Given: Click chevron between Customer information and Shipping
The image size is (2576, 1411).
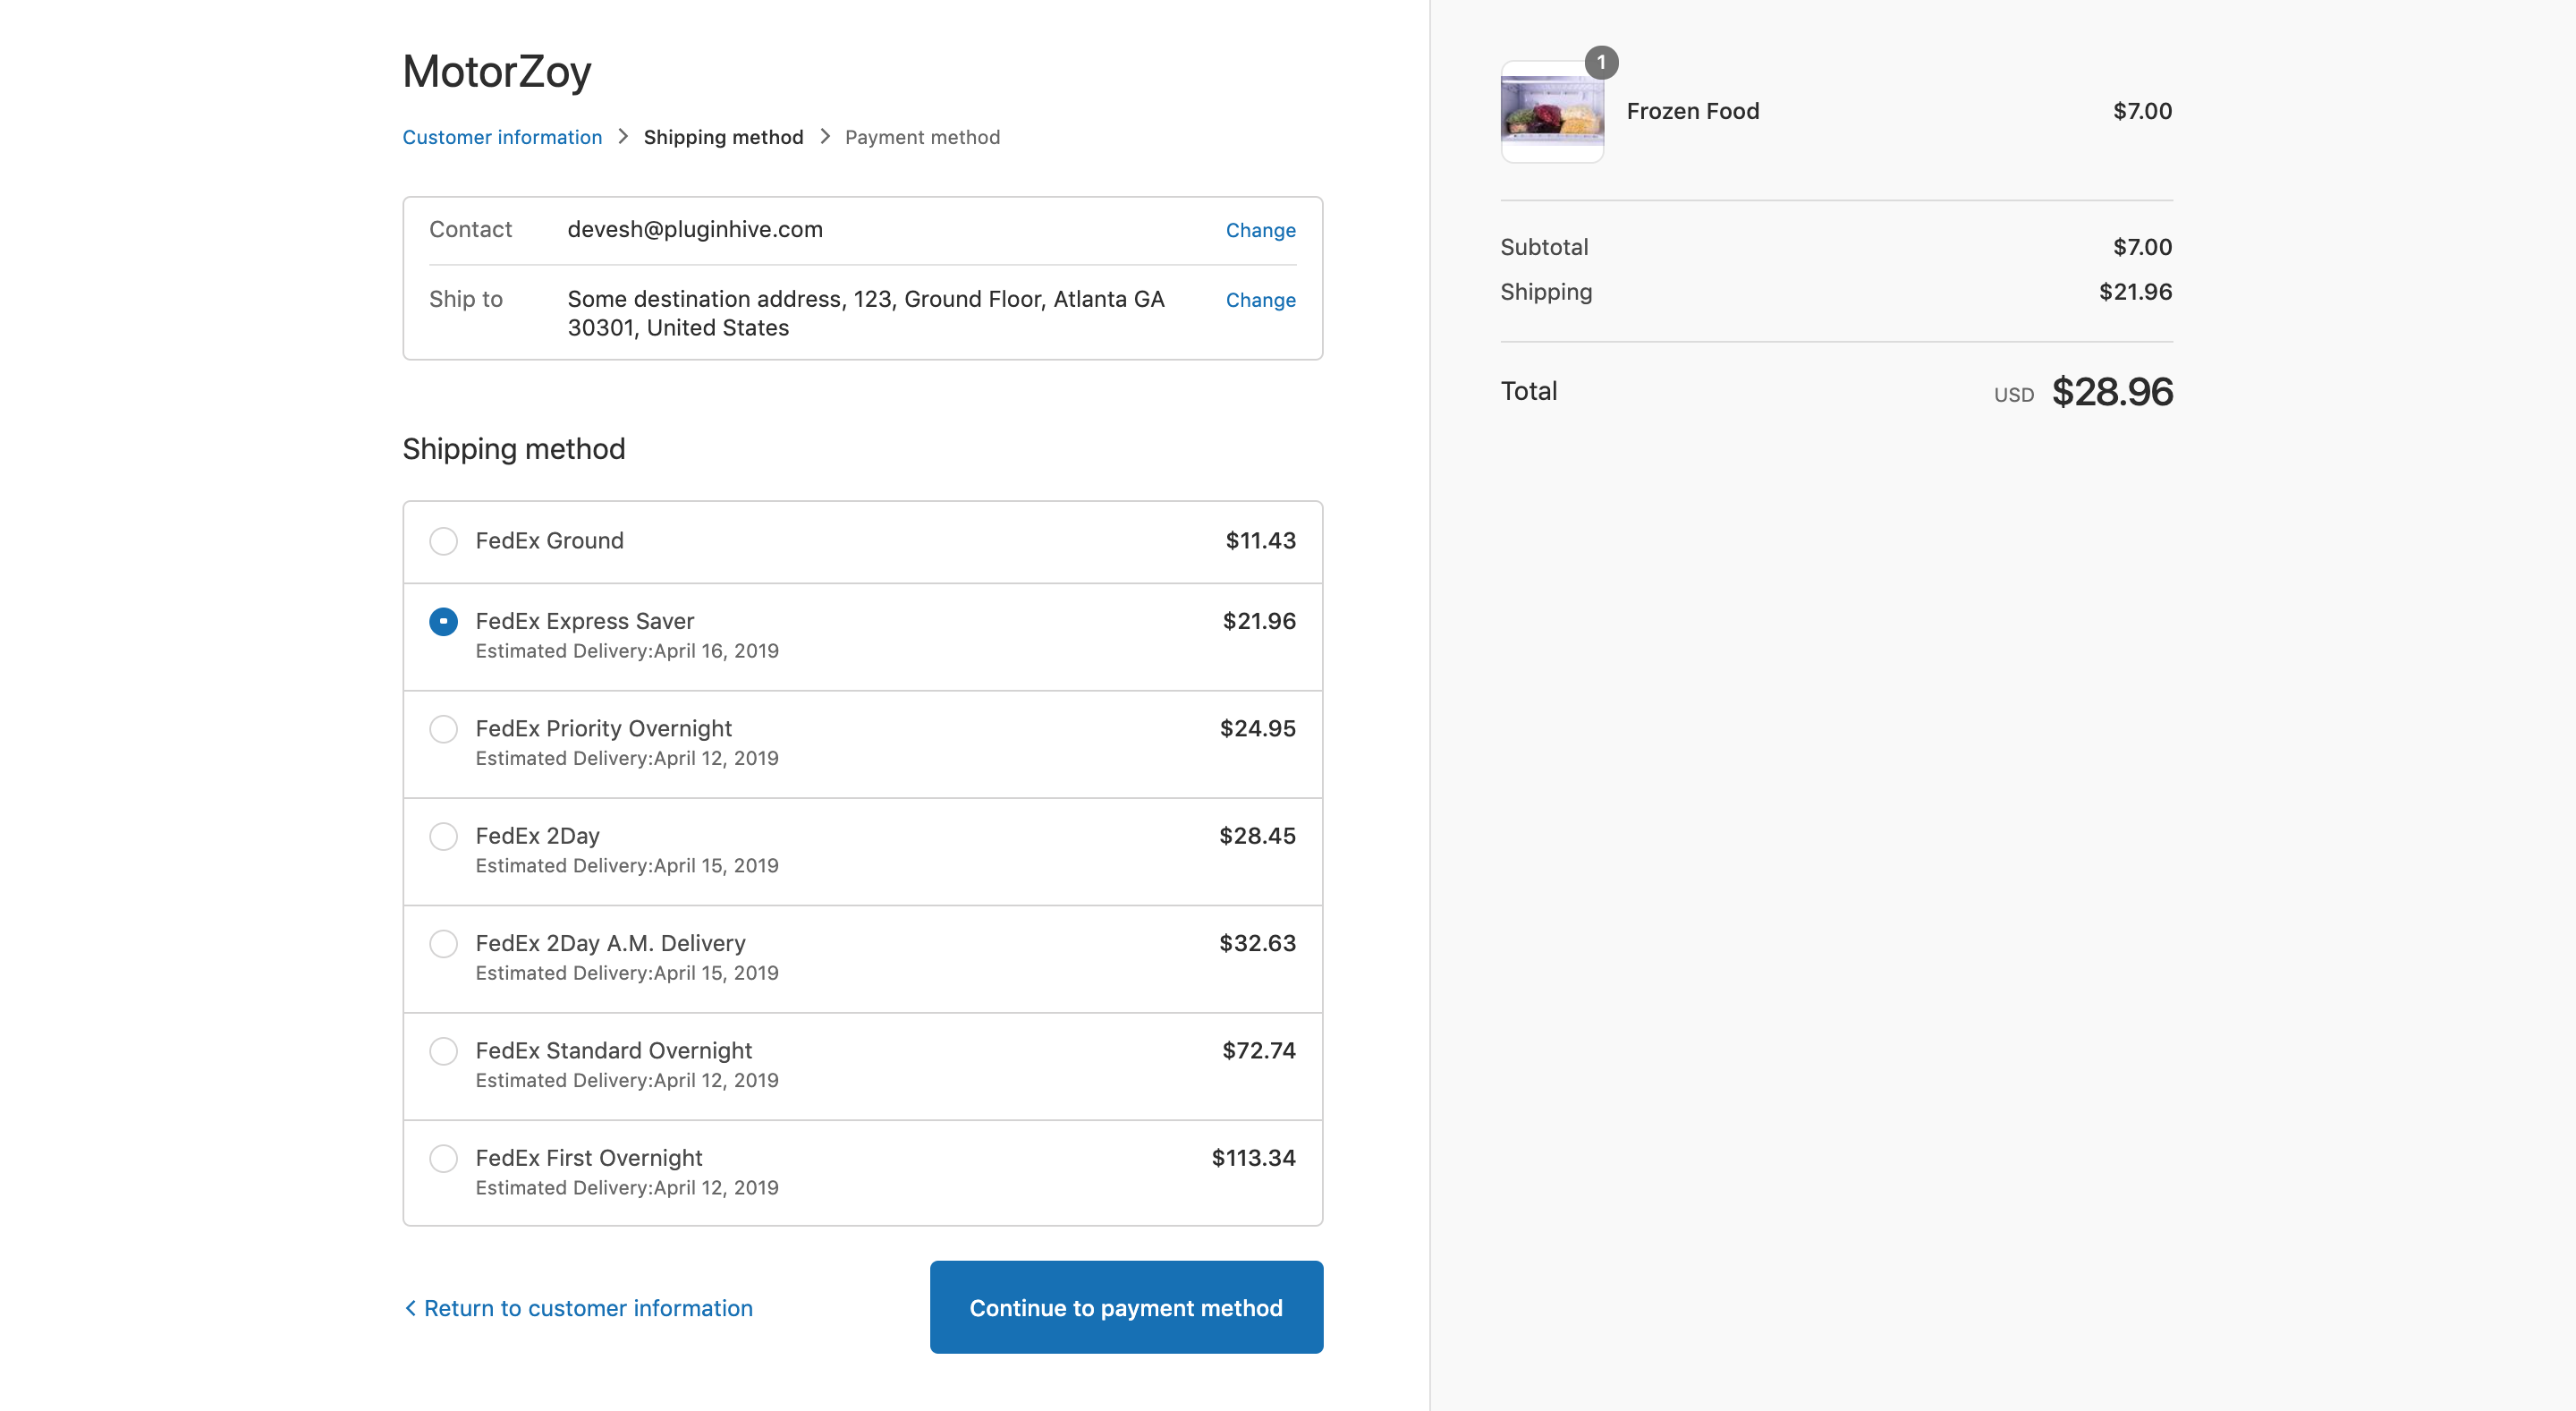Looking at the screenshot, I should [623, 136].
